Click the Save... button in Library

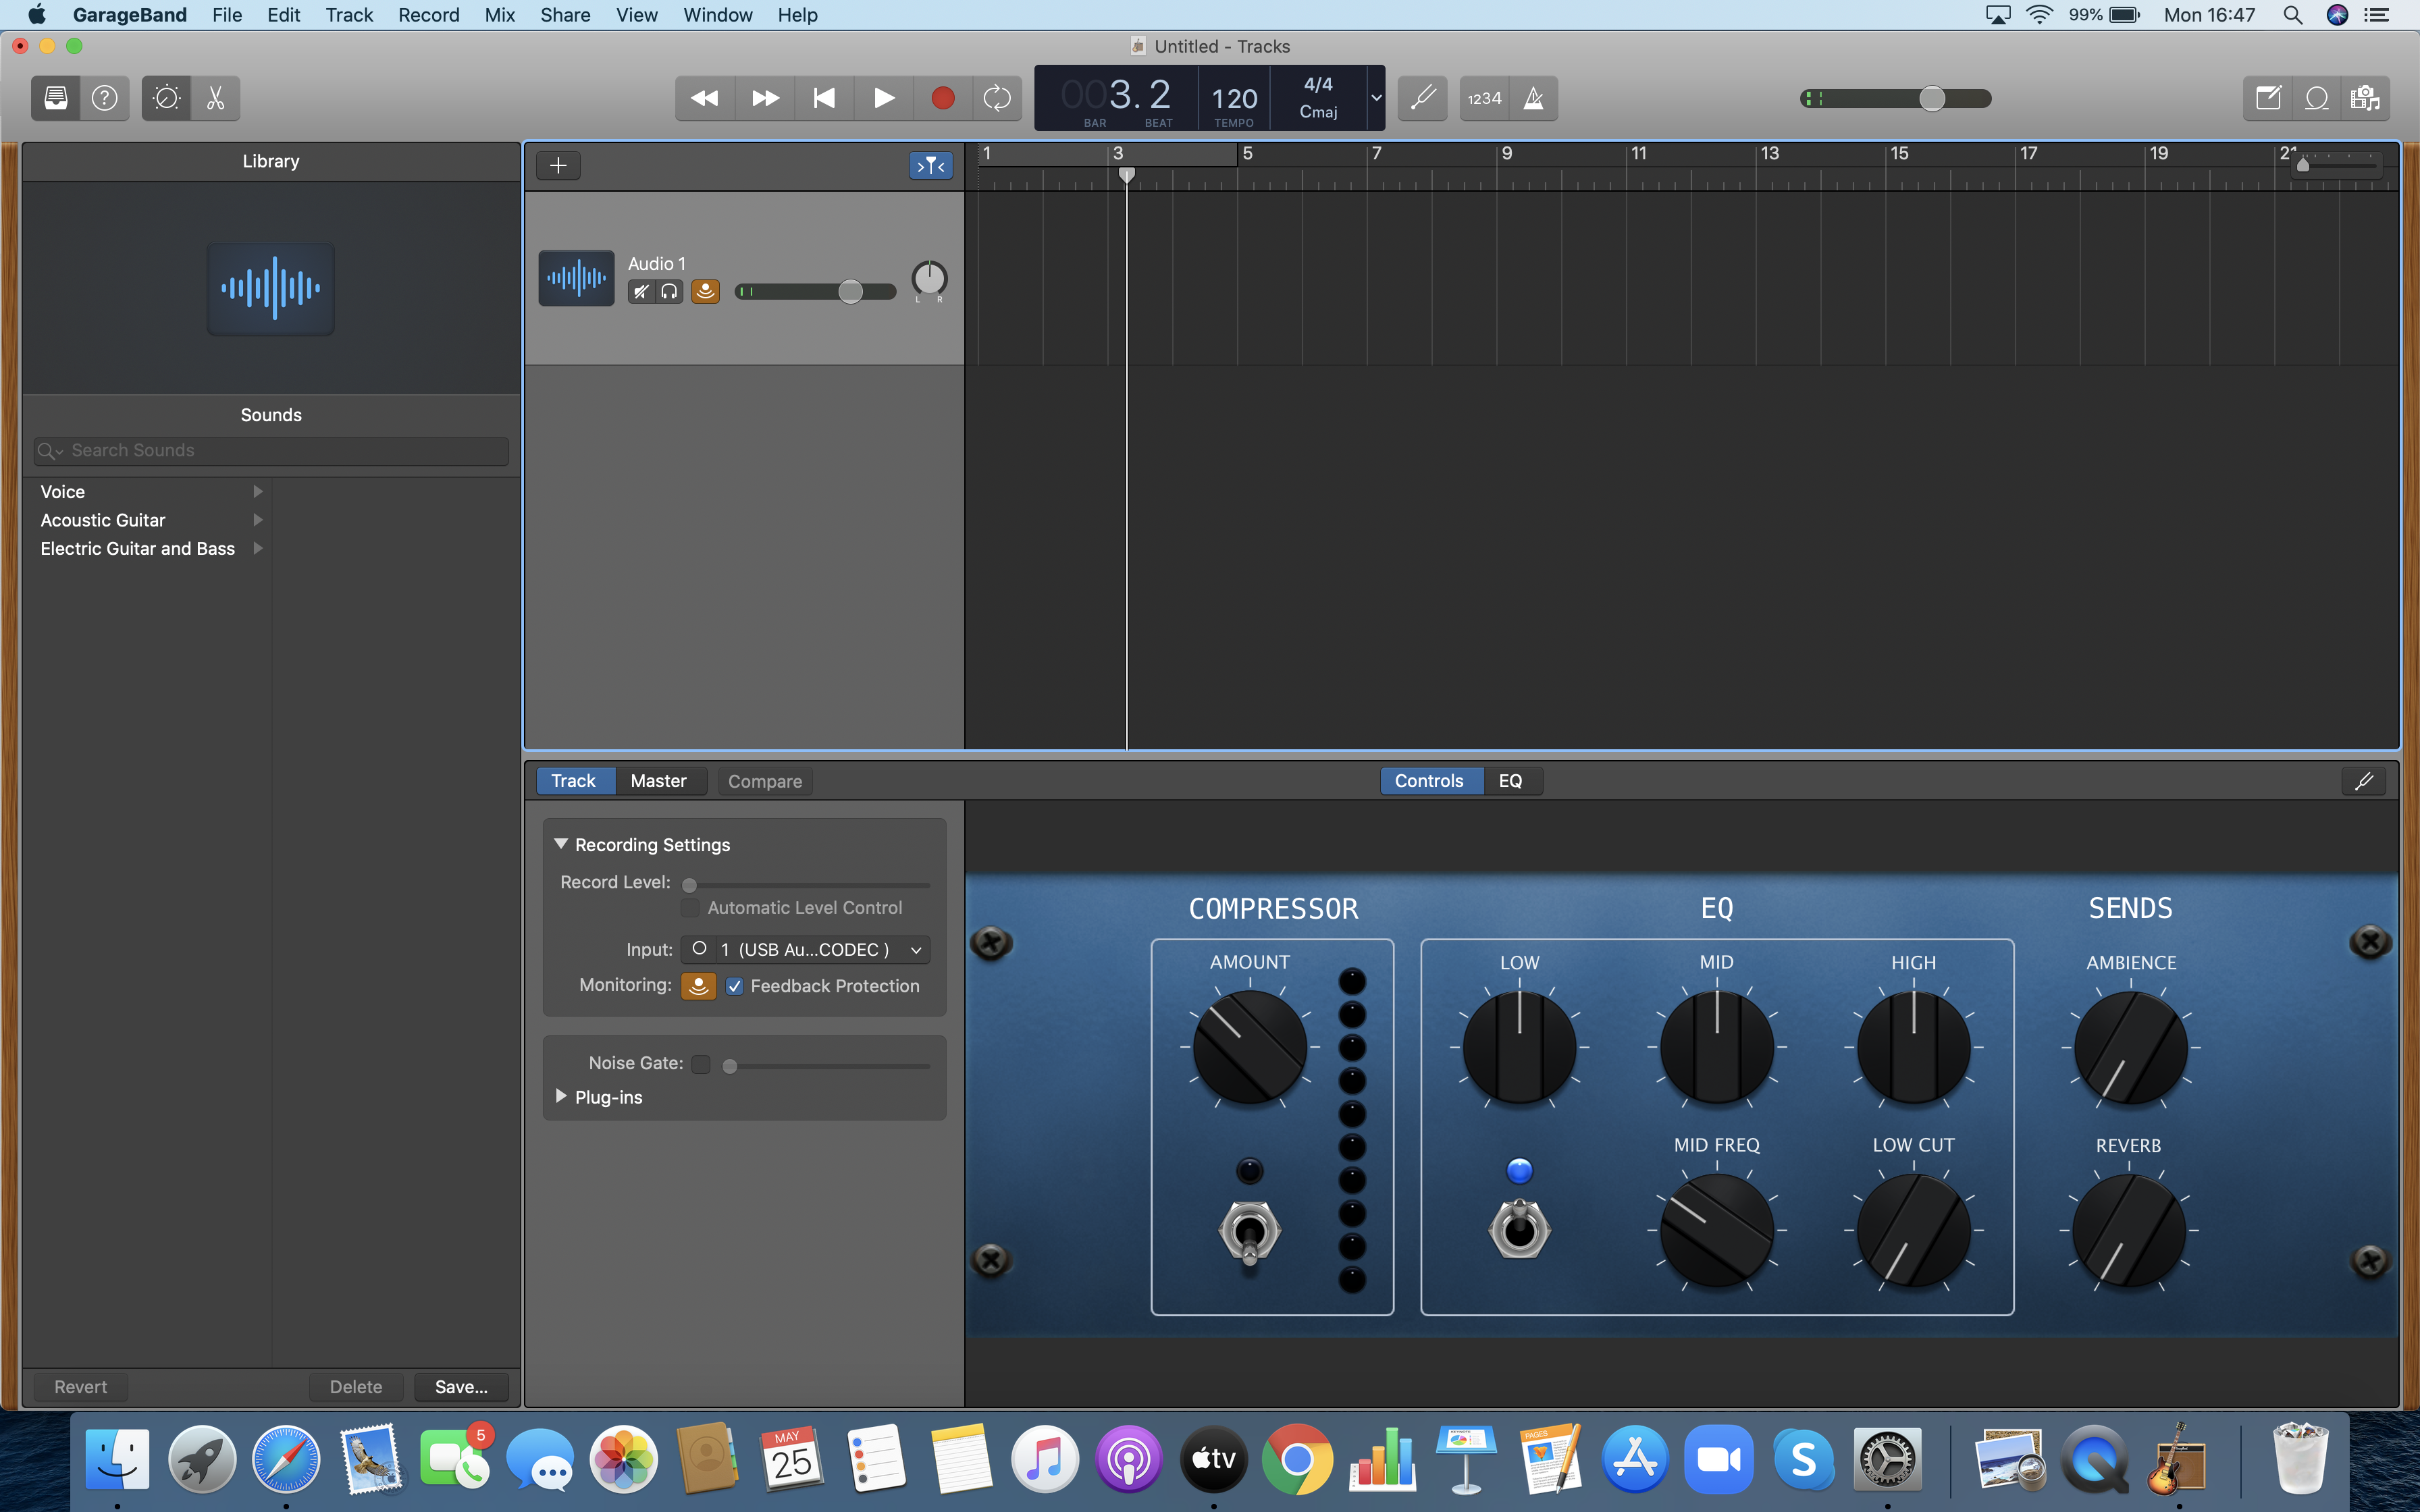(x=461, y=1387)
